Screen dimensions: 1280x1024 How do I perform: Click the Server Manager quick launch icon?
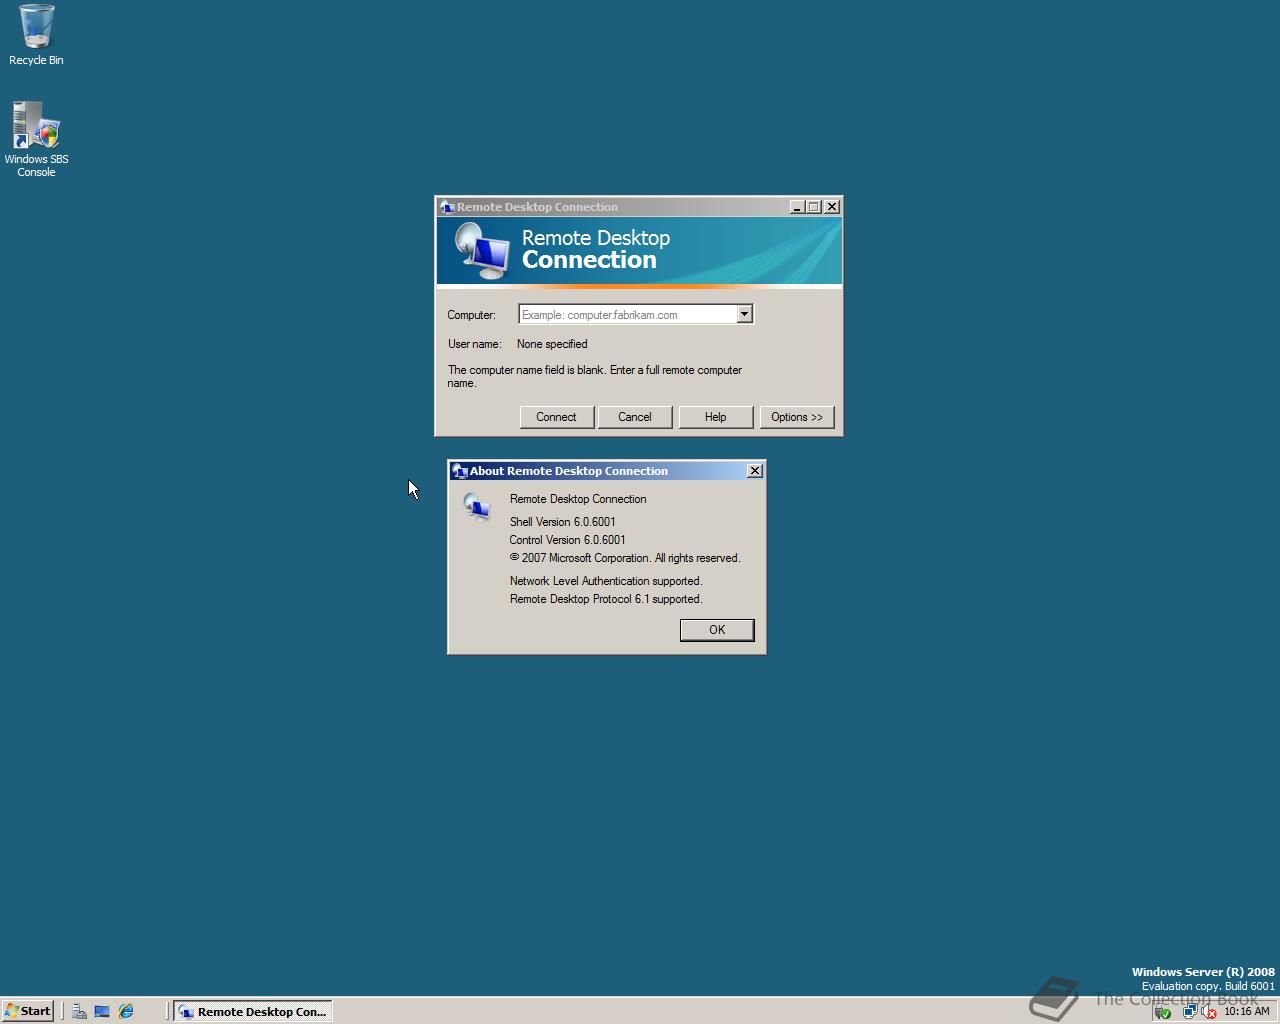(x=79, y=1011)
